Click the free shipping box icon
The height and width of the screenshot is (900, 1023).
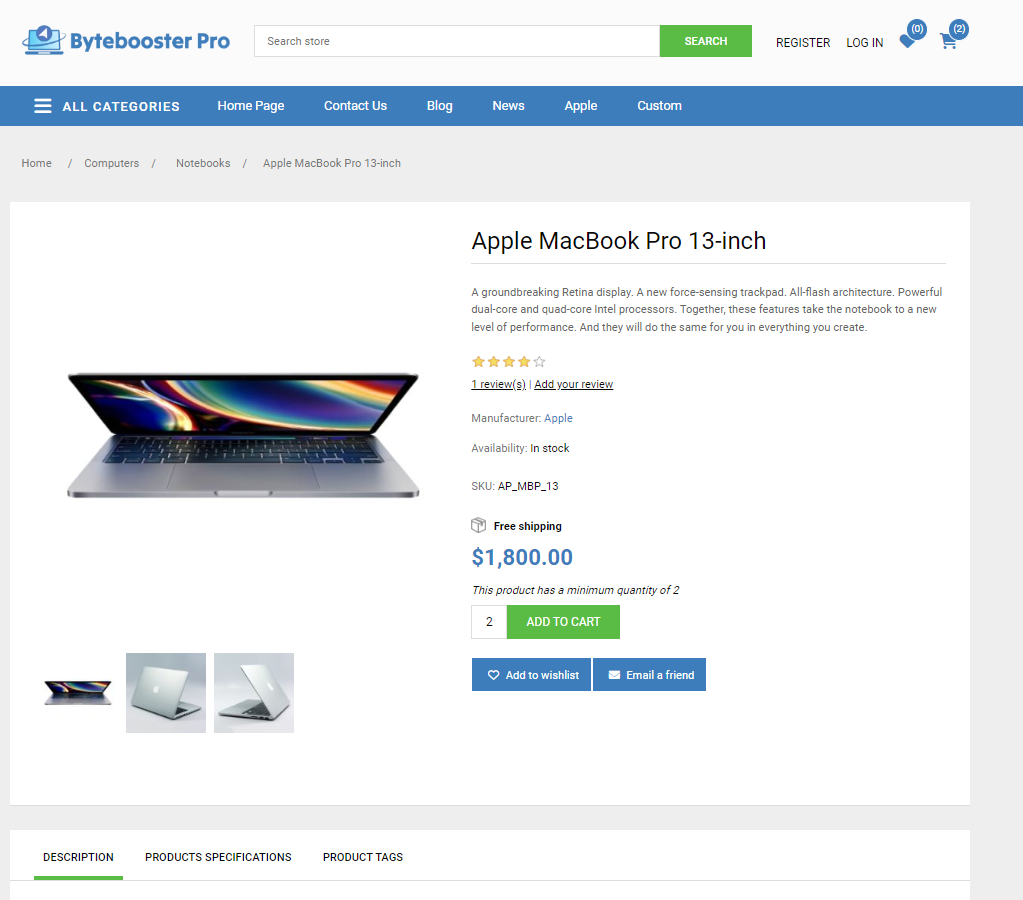[479, 525]
